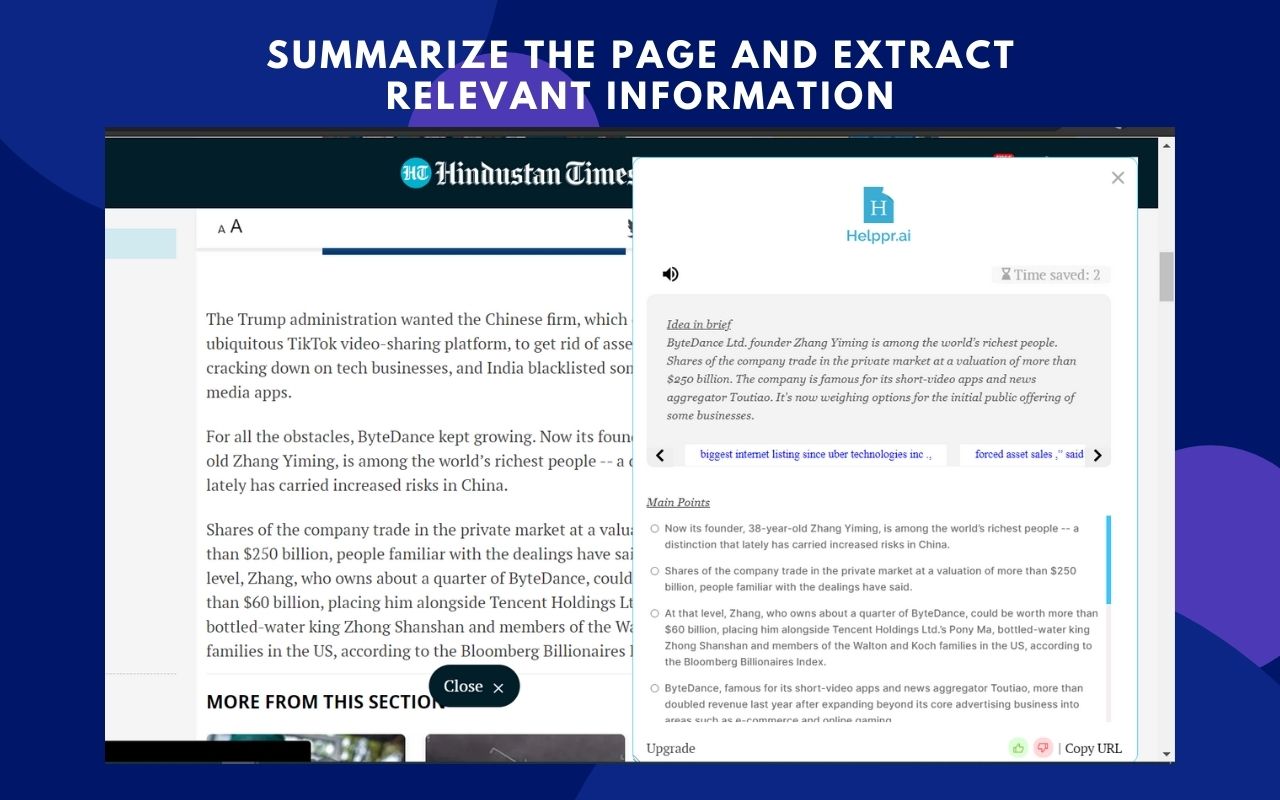The width and height of the screenshot is (1280, 800).
Task: Open first thumbnail under More From This Section
Action: tap(306, 748)
